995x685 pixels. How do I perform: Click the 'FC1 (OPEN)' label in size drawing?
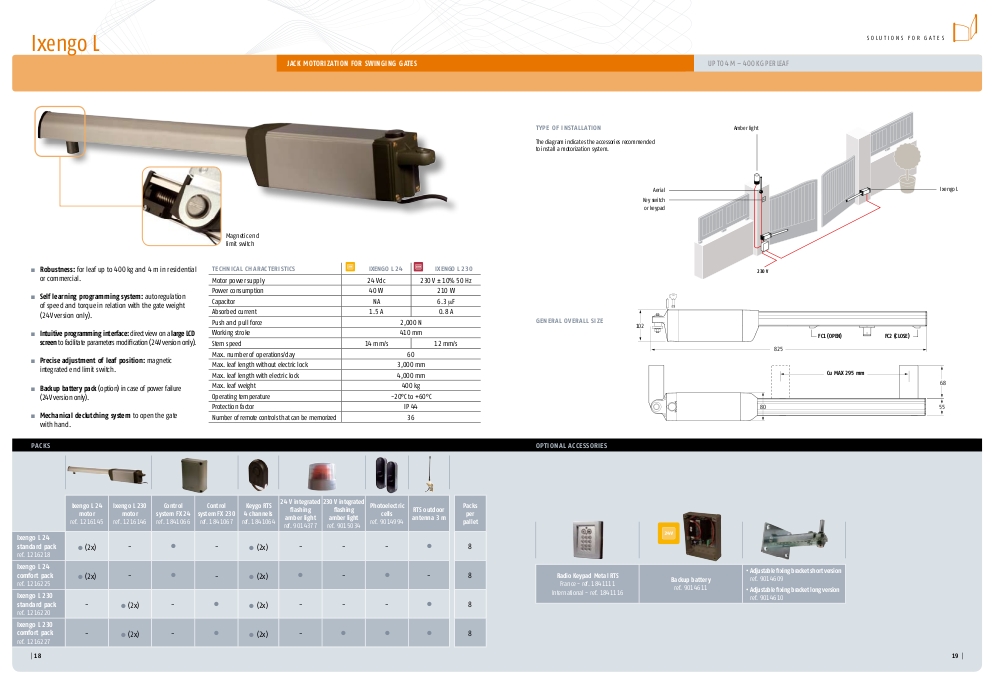click(829, 336)
